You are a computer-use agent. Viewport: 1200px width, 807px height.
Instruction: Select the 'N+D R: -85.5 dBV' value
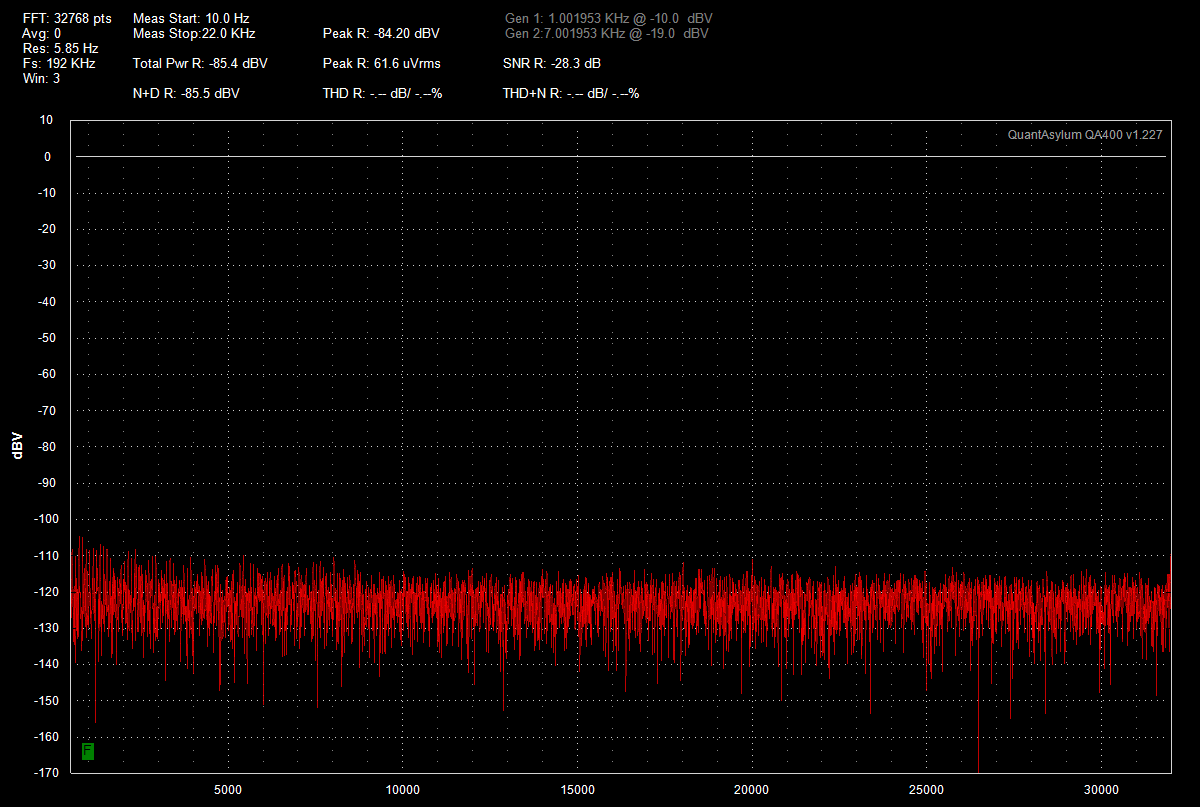pyautogui.click(x=186, y=93)
